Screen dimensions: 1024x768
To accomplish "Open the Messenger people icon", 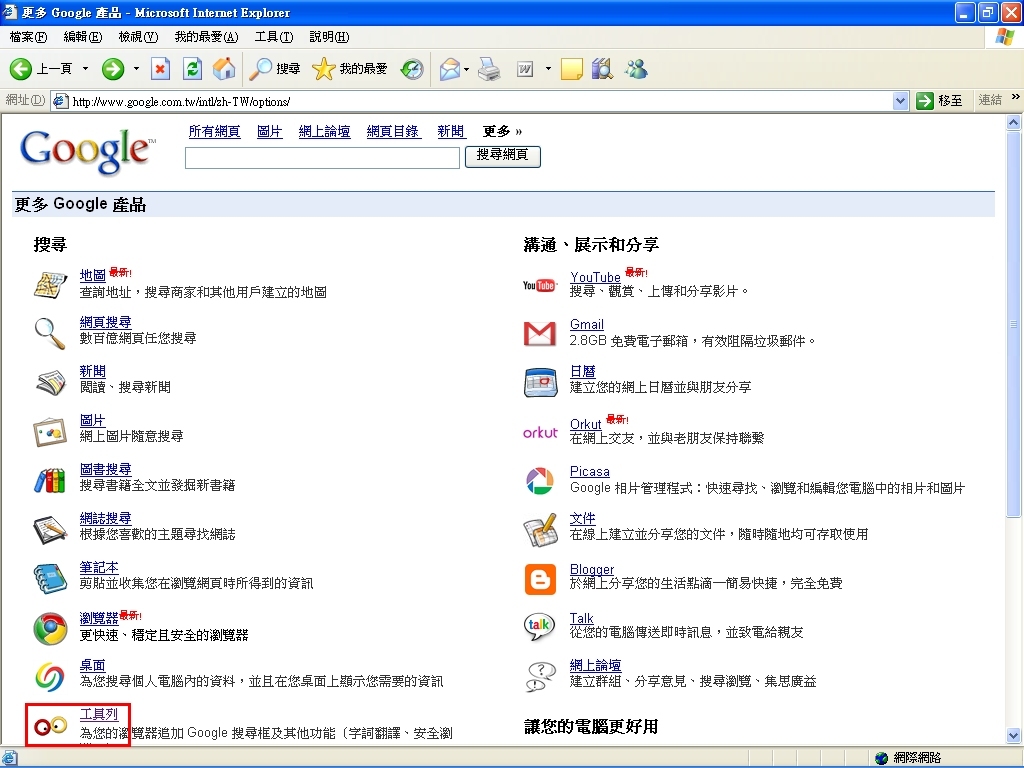I will pos(635,69).
